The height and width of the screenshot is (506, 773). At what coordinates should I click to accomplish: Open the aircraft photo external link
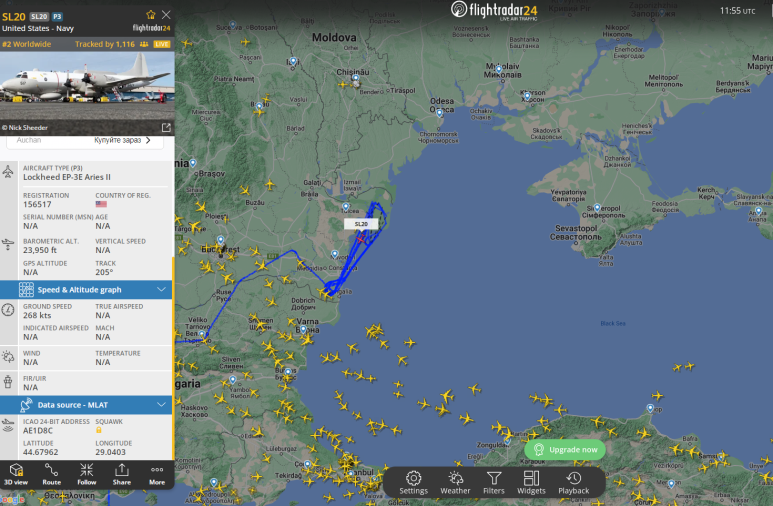(x=166, y=128)
